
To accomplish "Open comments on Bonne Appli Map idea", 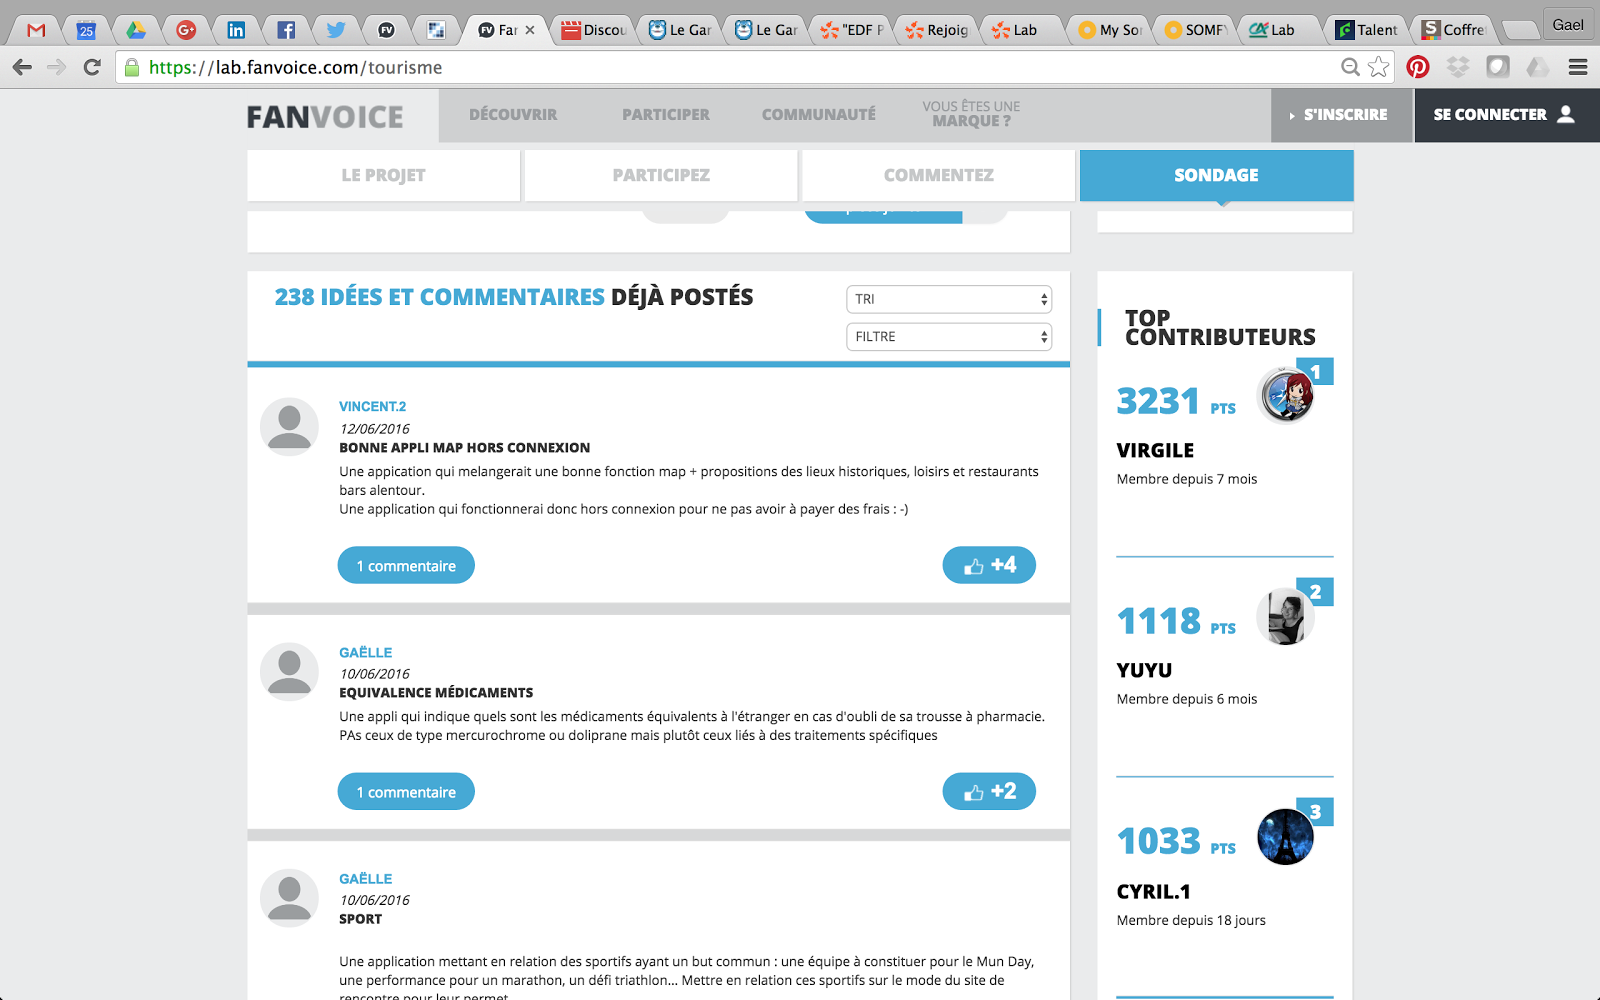I will click(406, 566).
